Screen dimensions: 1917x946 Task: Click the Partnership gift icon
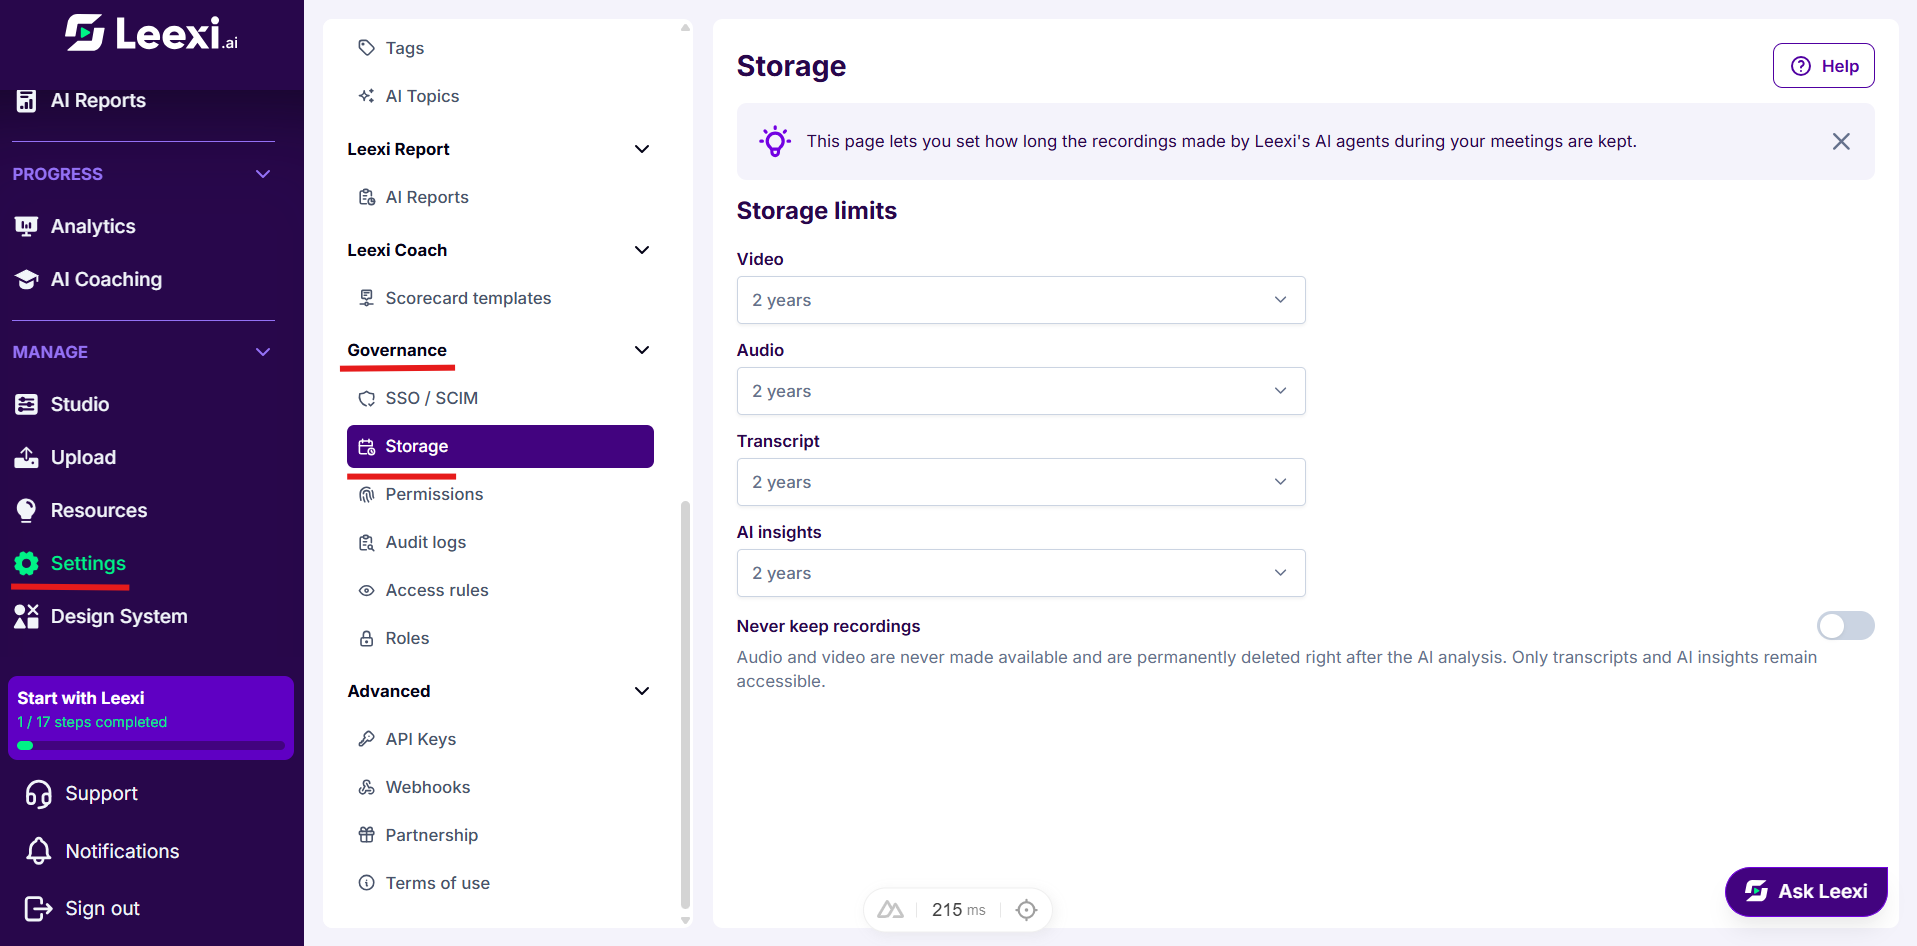tap(367, 835)
